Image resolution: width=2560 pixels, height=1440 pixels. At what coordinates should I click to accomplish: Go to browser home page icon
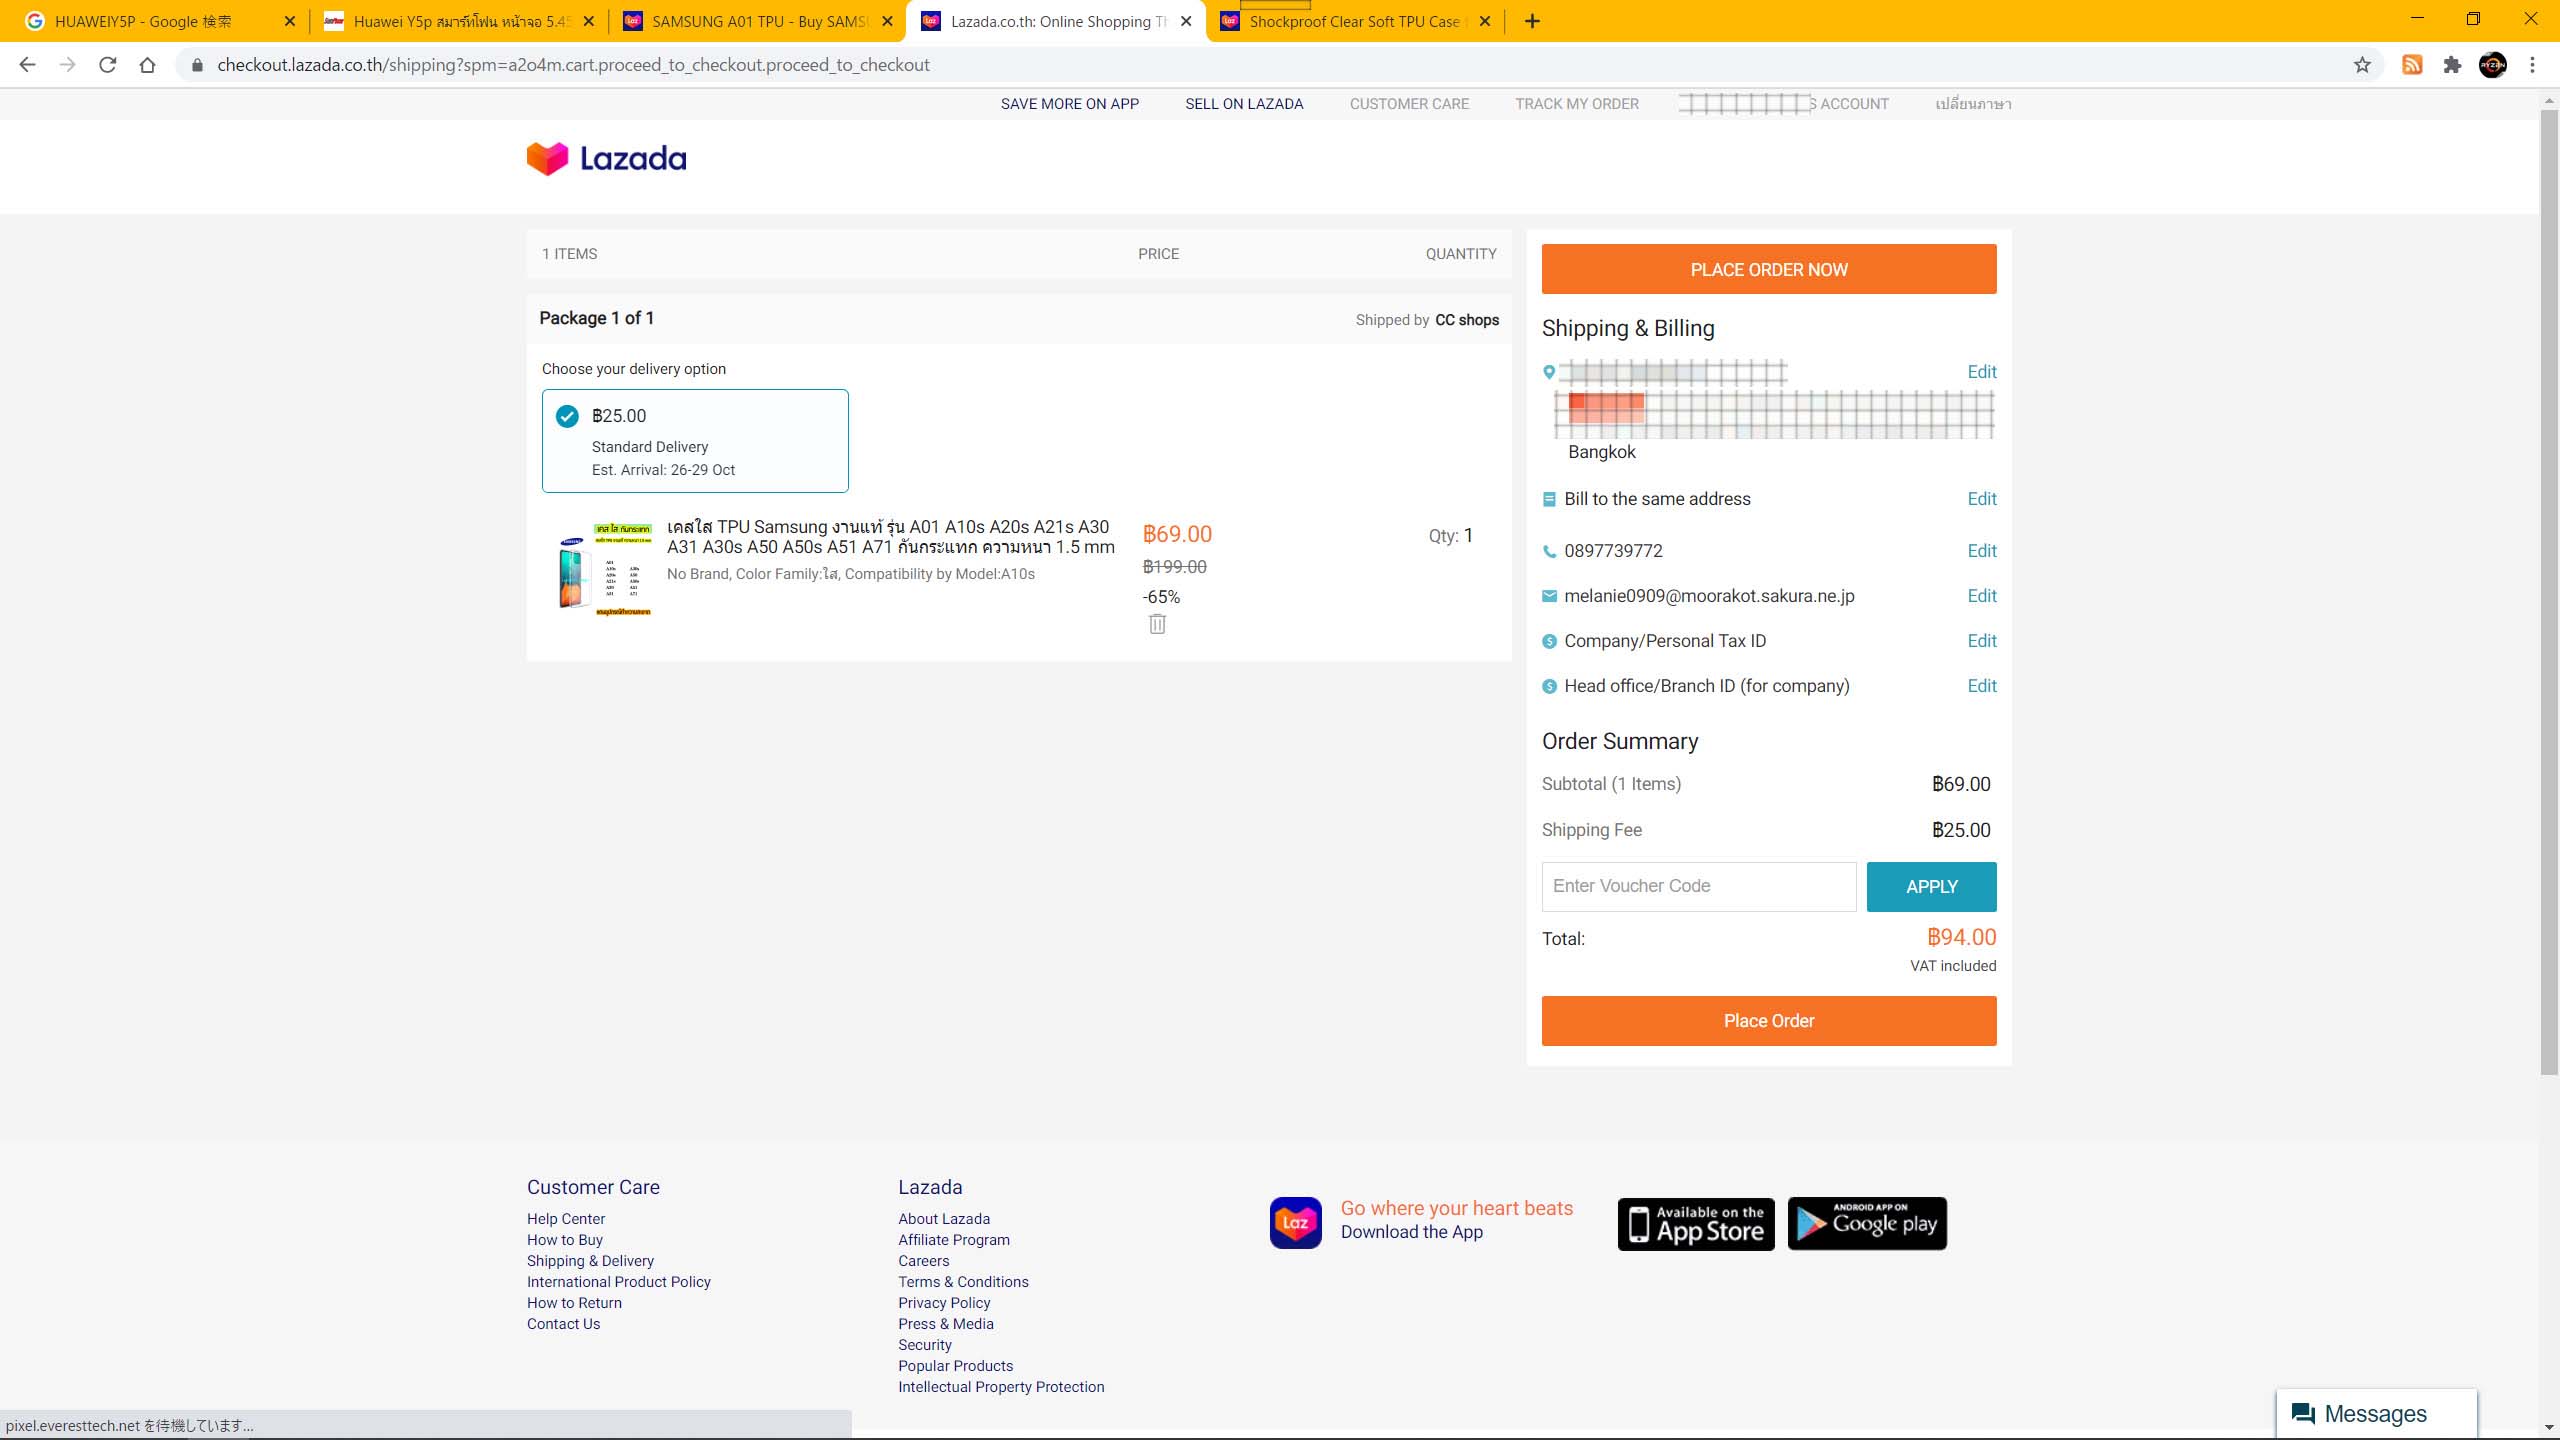click(x=147, y=65)
